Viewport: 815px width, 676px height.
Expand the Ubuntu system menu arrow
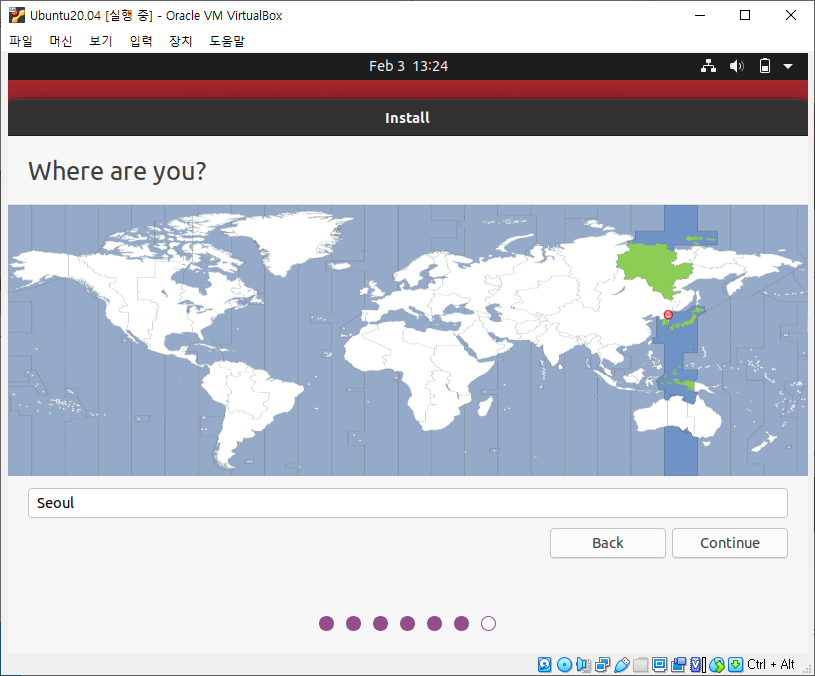coord(788,67)
